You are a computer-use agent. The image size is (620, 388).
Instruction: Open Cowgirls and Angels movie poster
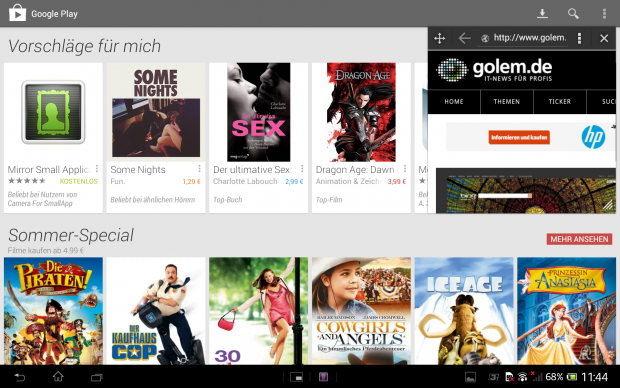click(361, 311)
